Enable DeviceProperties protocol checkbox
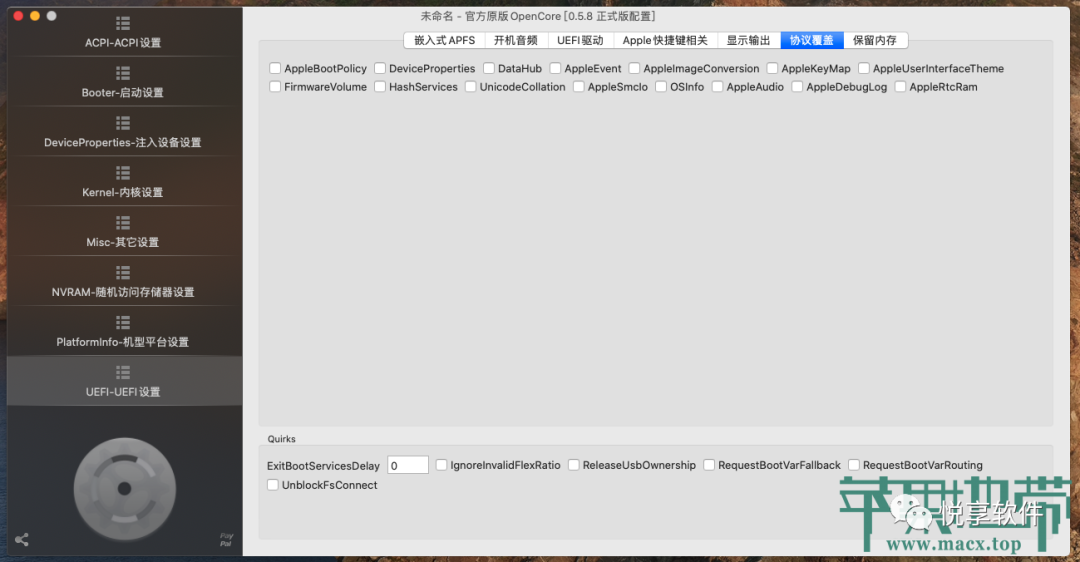This screenshot has height=562, width=1080. (380, 68)
